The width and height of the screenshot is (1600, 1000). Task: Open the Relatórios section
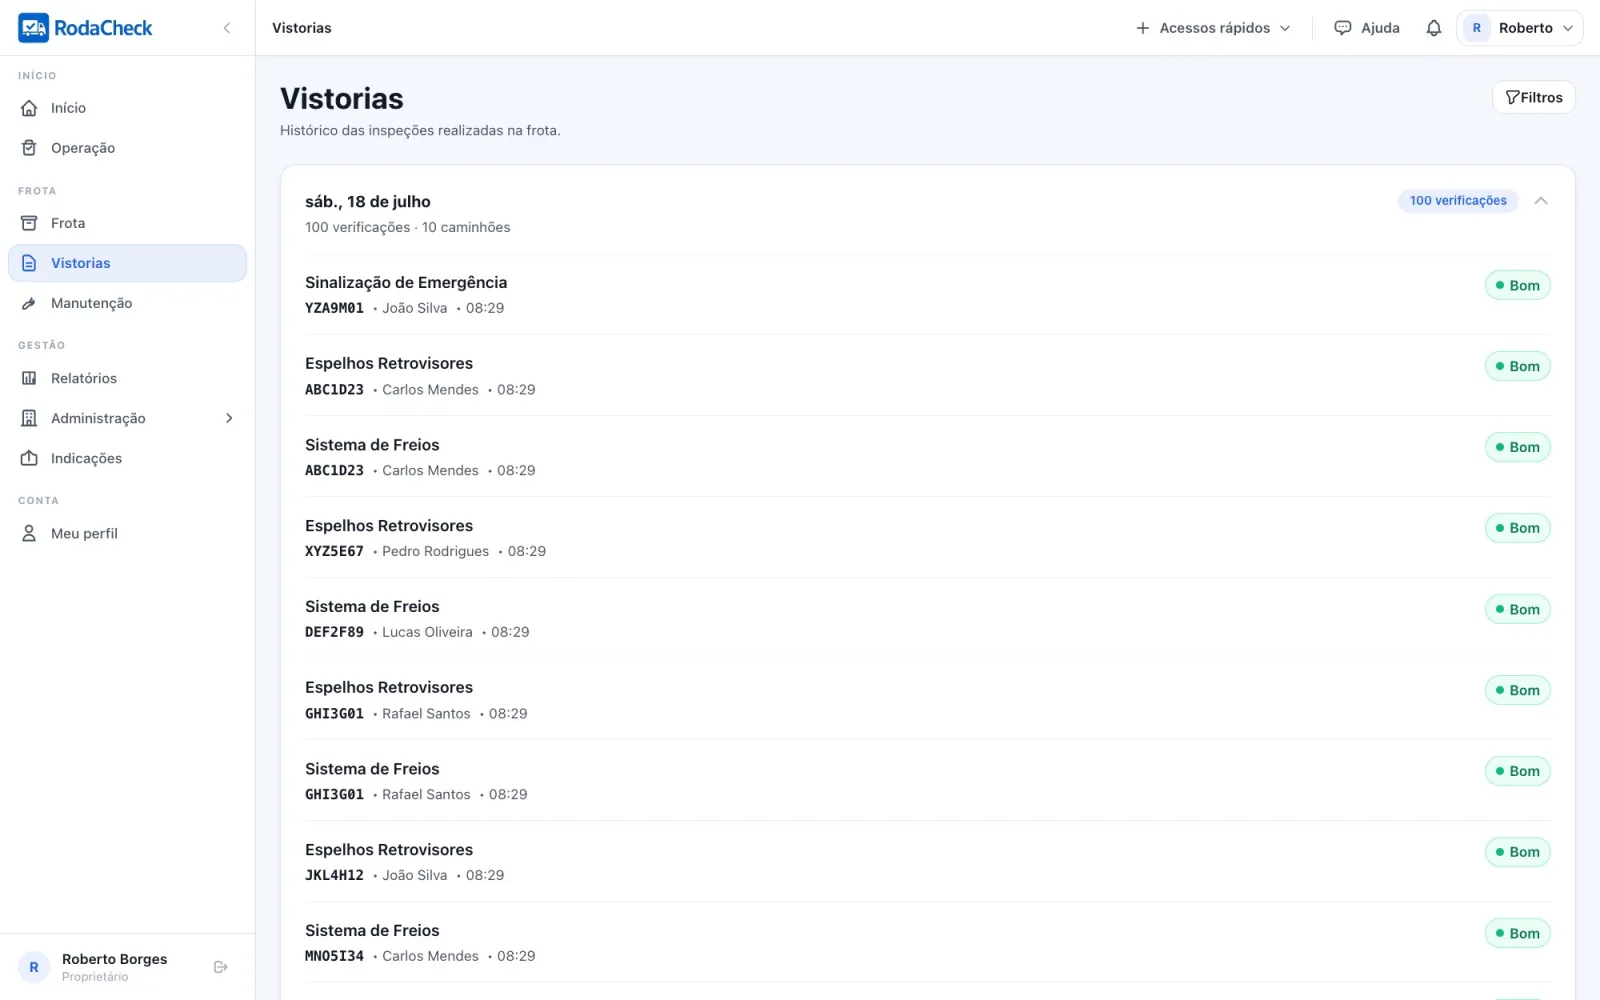click(x=127, y=378)
